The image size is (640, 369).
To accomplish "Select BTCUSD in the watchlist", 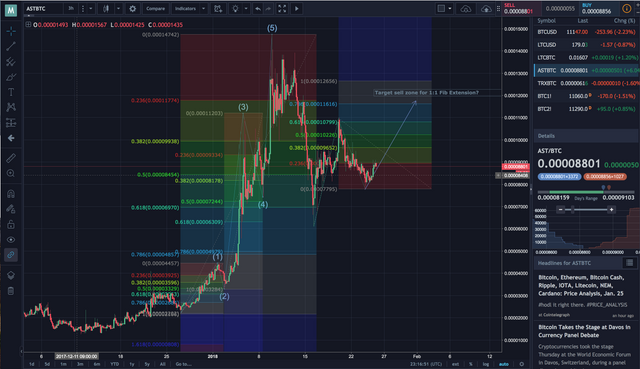I will (x=586, y=32).
